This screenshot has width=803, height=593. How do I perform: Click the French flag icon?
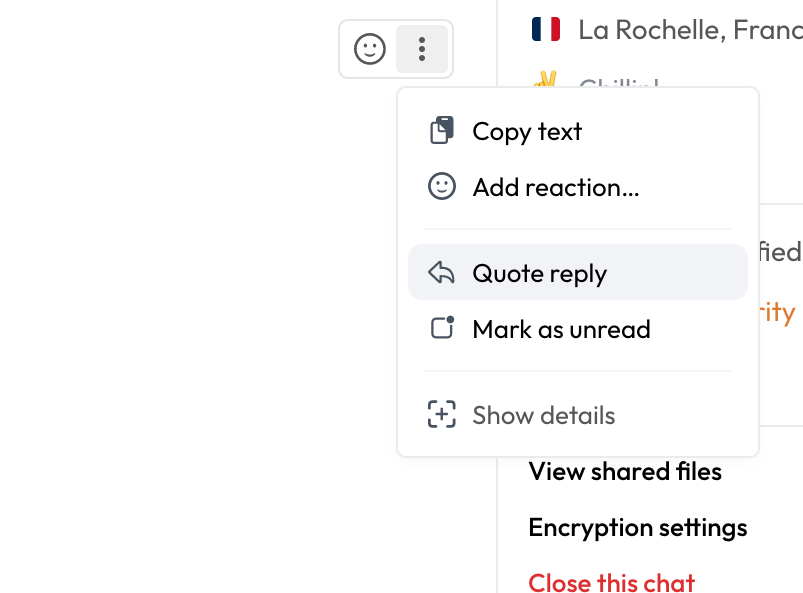click(546, 29)
